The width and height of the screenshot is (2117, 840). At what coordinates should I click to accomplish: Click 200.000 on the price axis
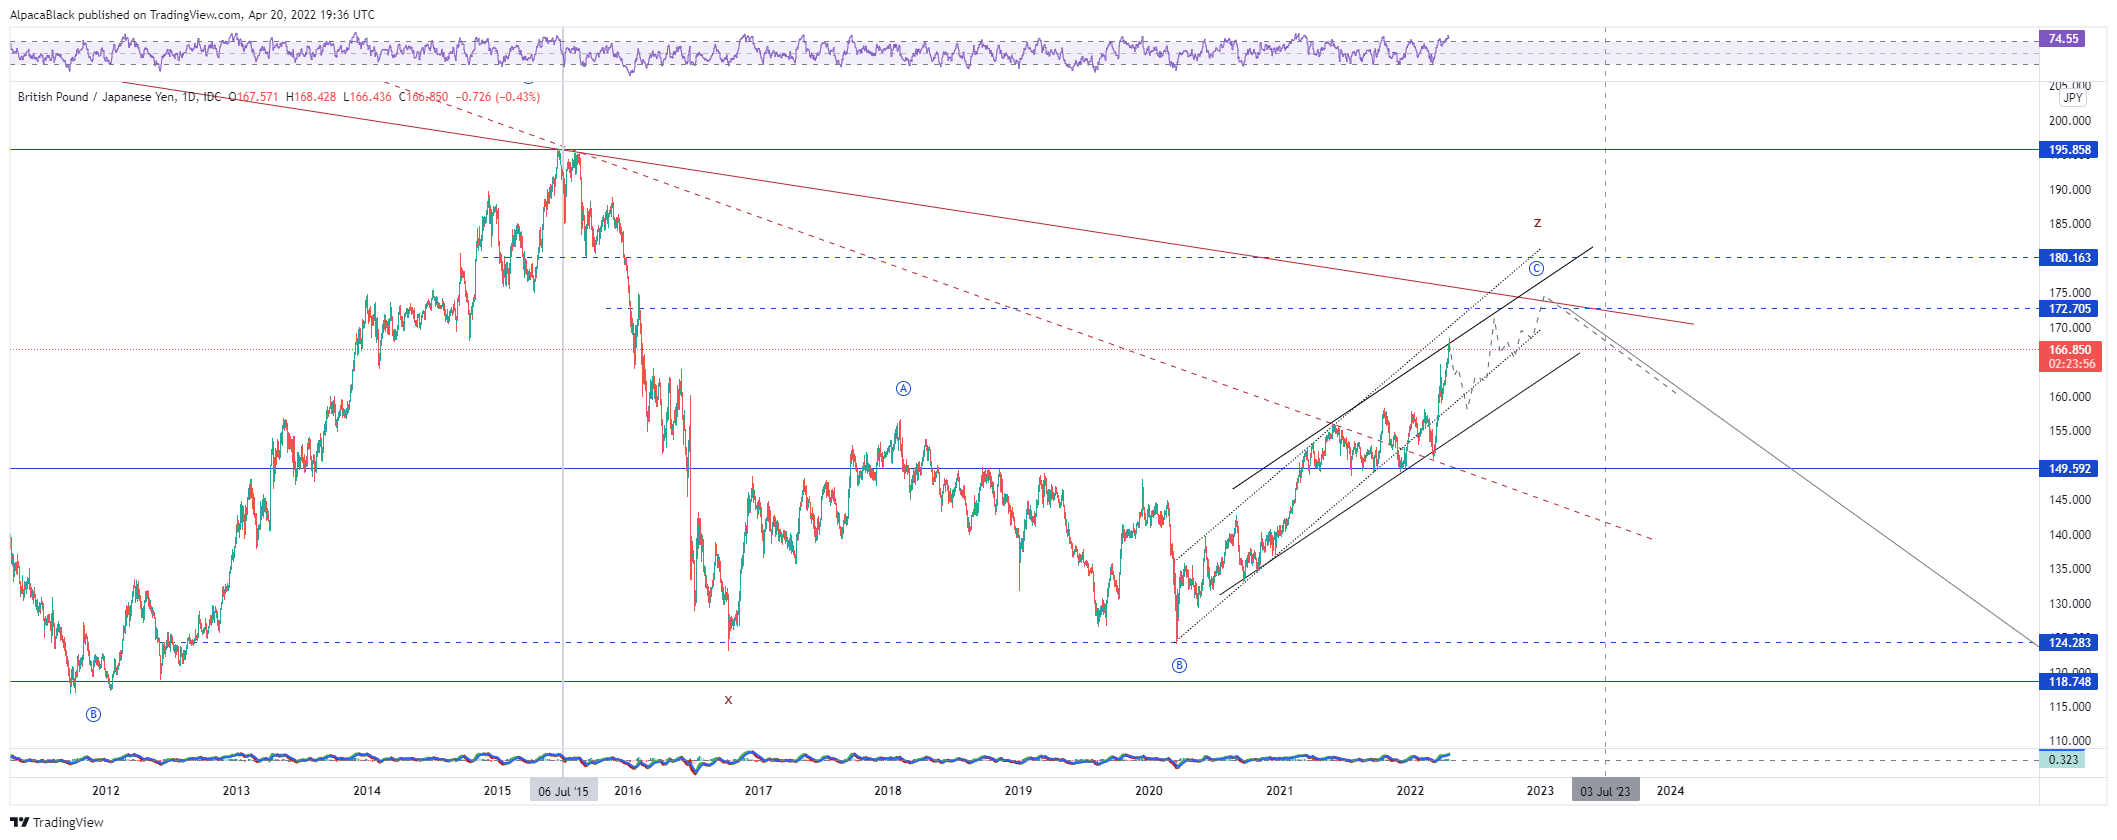(2069, 121)
